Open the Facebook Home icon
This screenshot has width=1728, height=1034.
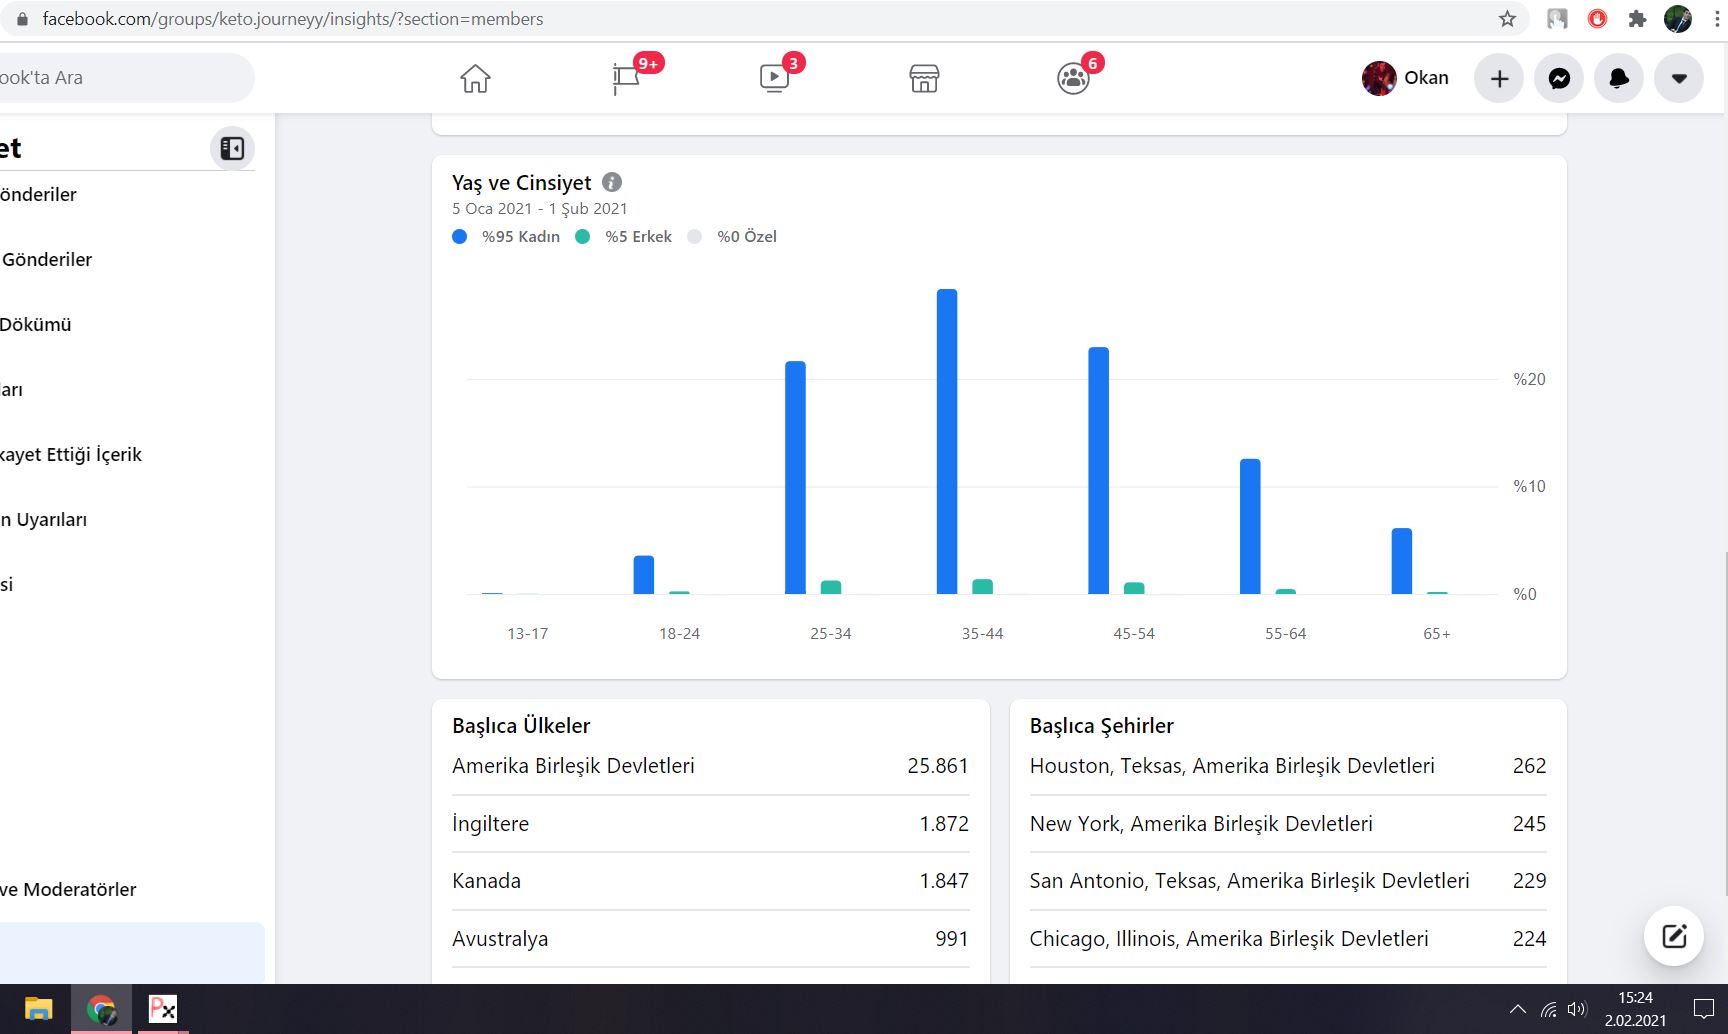[475, 78]
